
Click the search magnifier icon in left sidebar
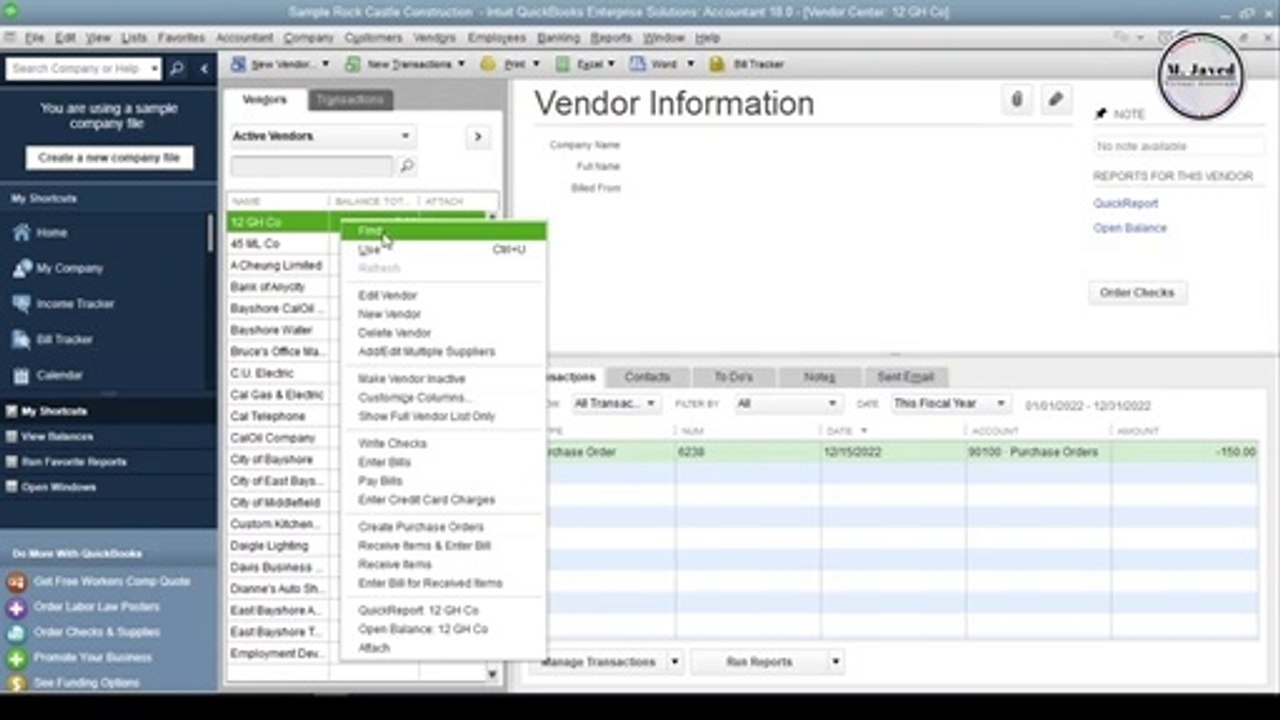tap(177, 68)
